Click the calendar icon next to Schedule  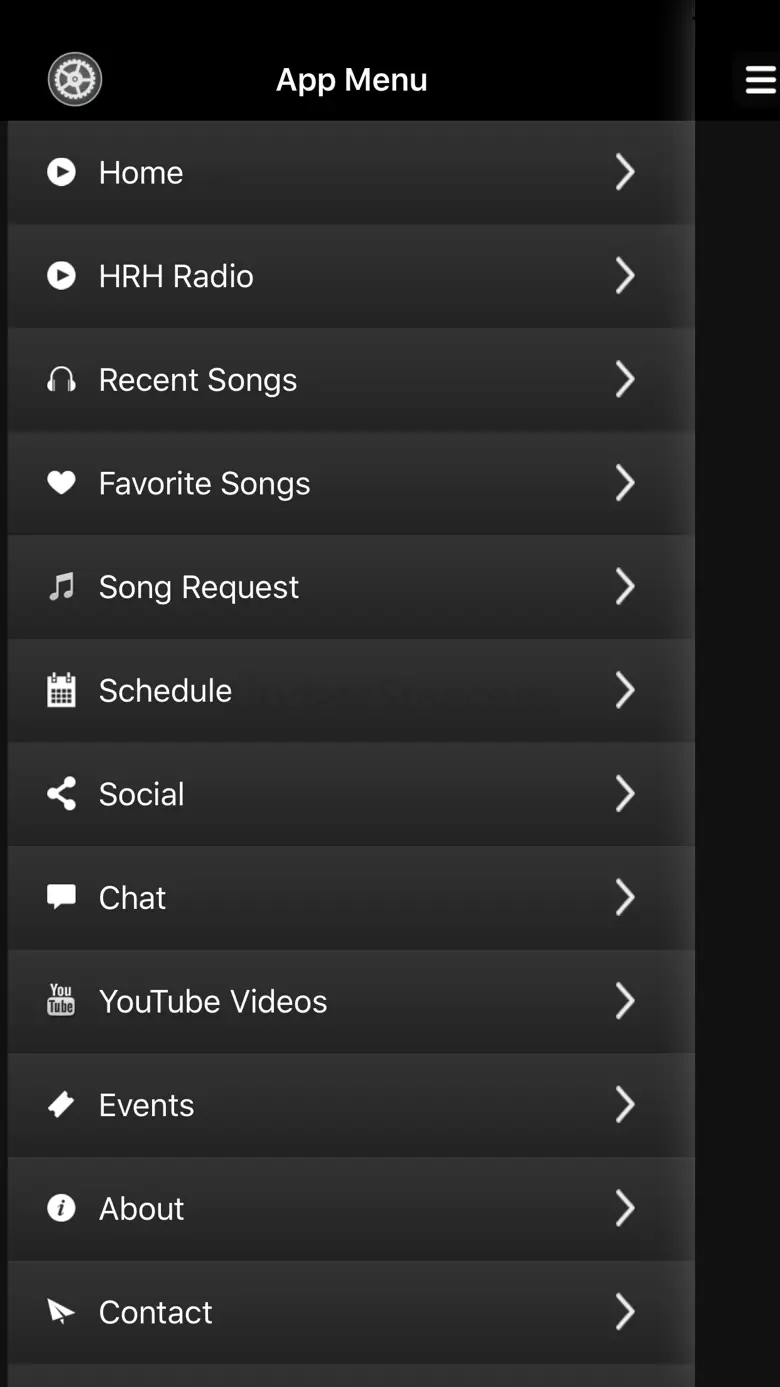click(x=61, y=690)
